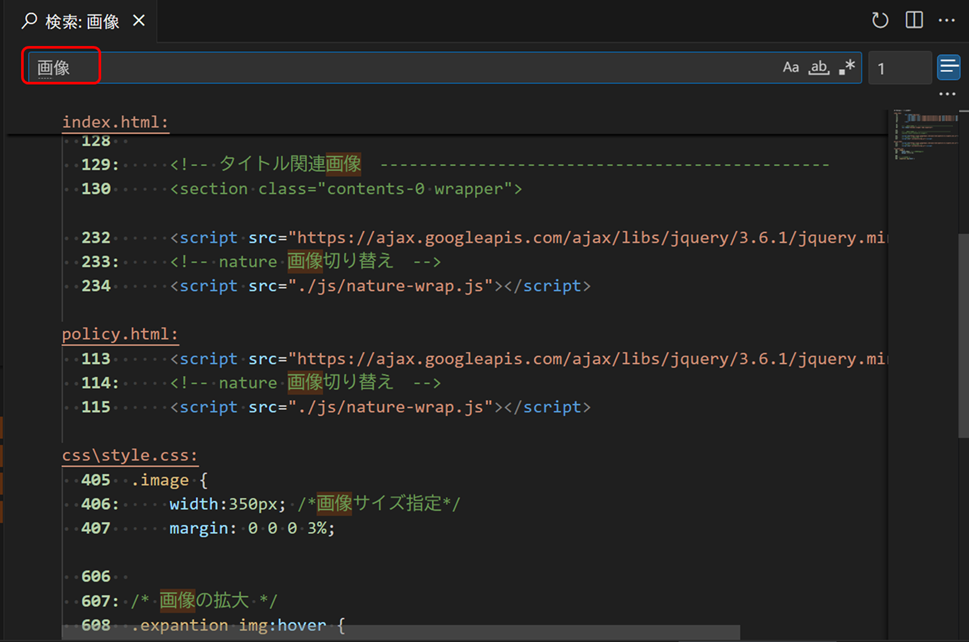This screenshot has width=969, height=642.
Task: Click policy.html line 115 nature-wrap.js script
Action: (380, 407)
